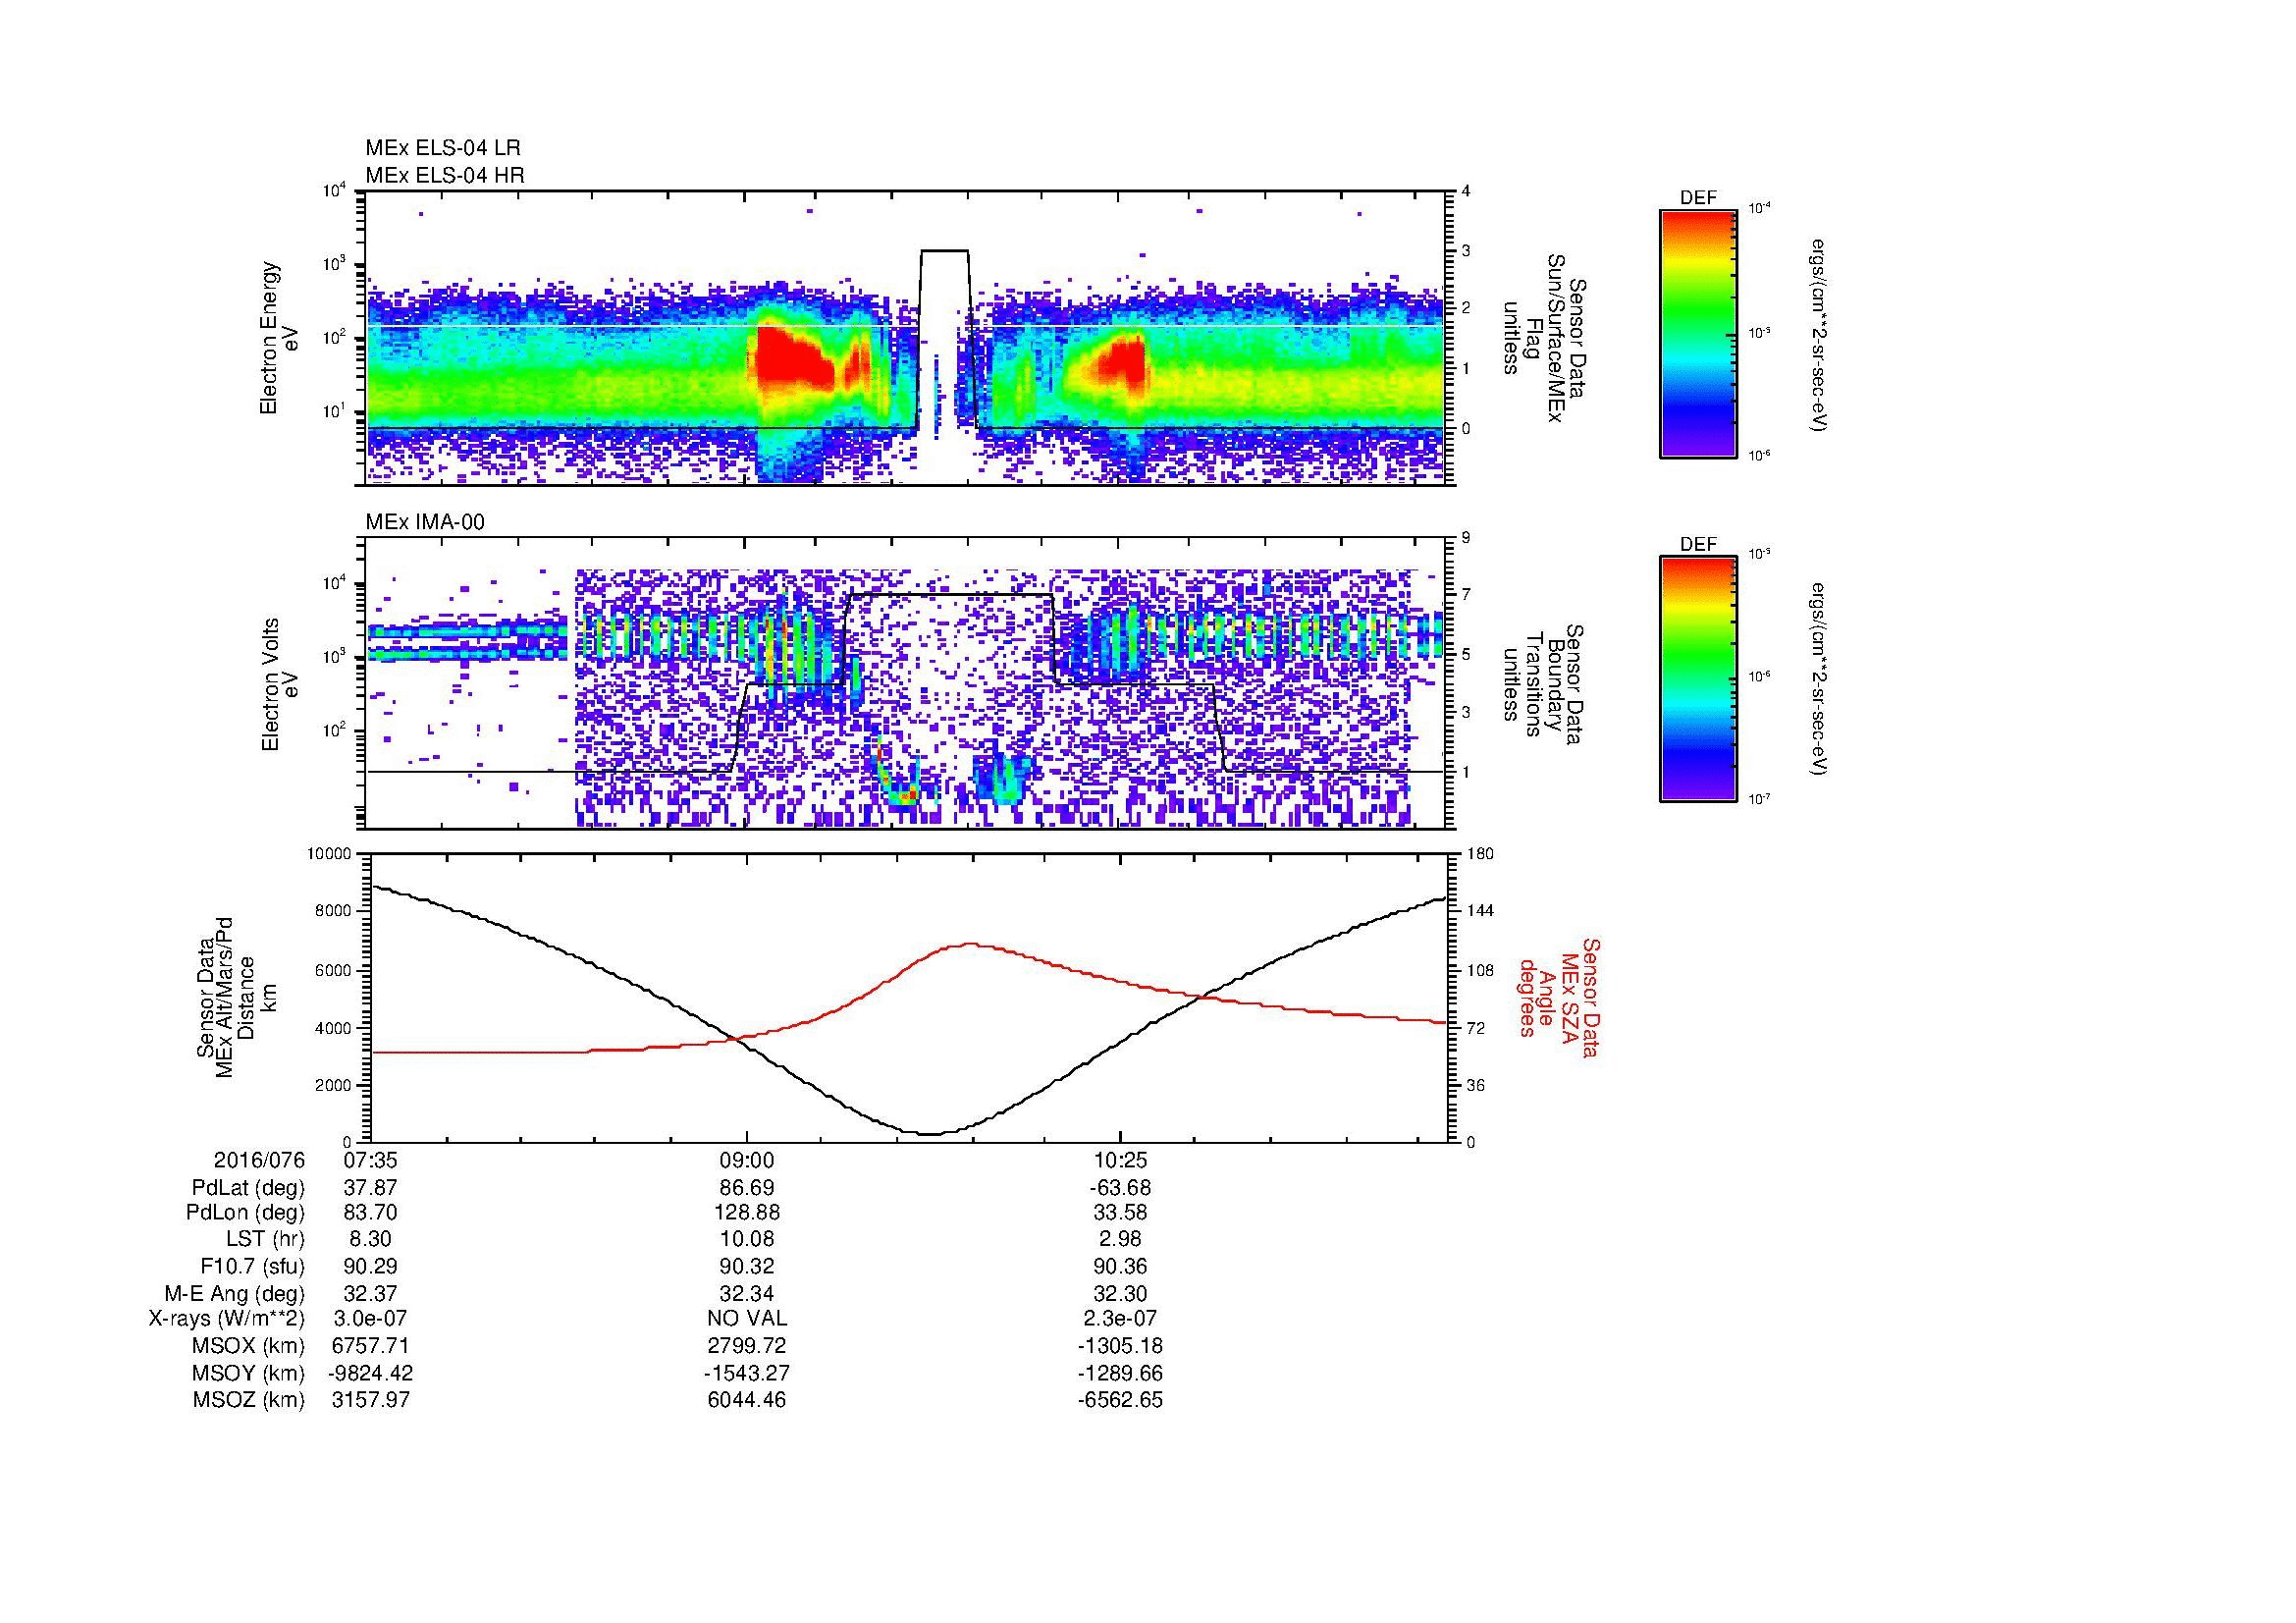The height and width of the screenshot is (1623, 2296).
Task: Select the top DEF color bar
Action: tap(1697, 333)
